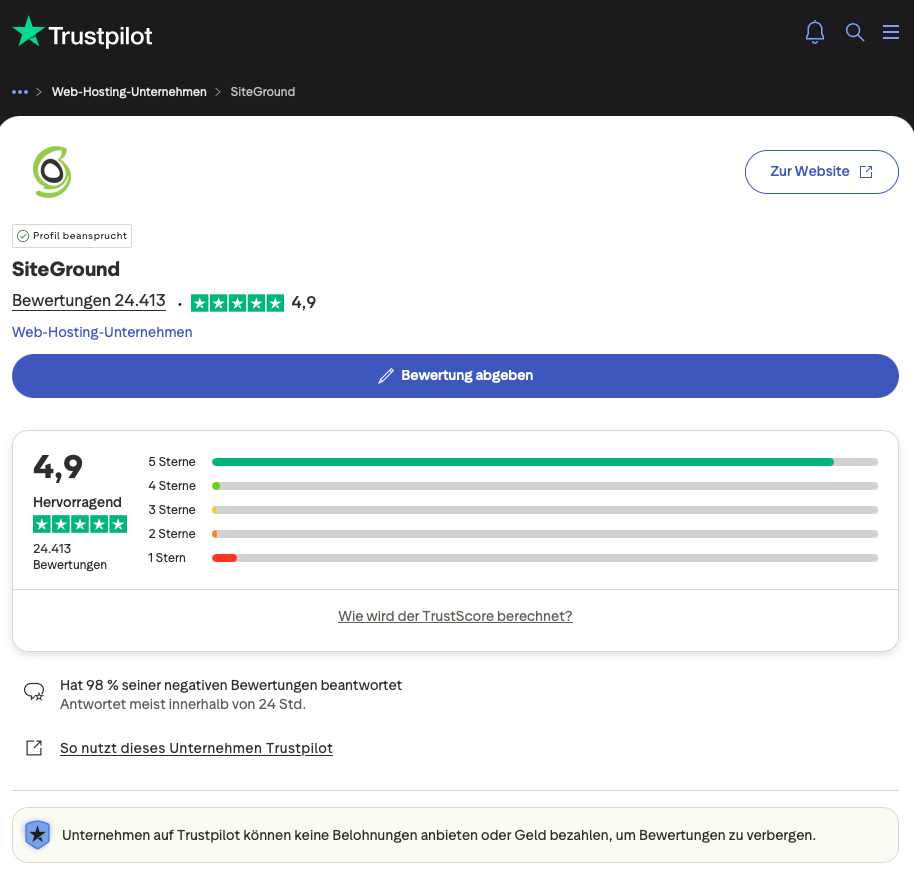This screenshot has height=876, width=914.
Task: Click Web-Hosting-Unternehmen category link
Action: pos(102,332)
